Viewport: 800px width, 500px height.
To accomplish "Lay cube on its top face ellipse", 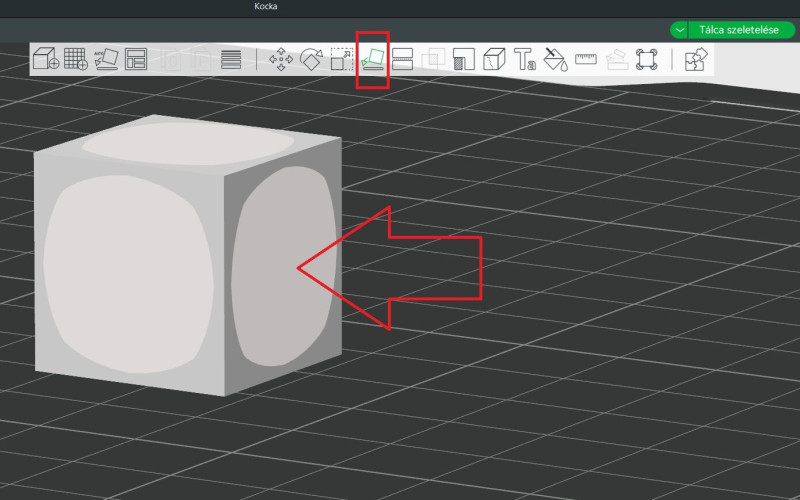I will pos(188,143).
